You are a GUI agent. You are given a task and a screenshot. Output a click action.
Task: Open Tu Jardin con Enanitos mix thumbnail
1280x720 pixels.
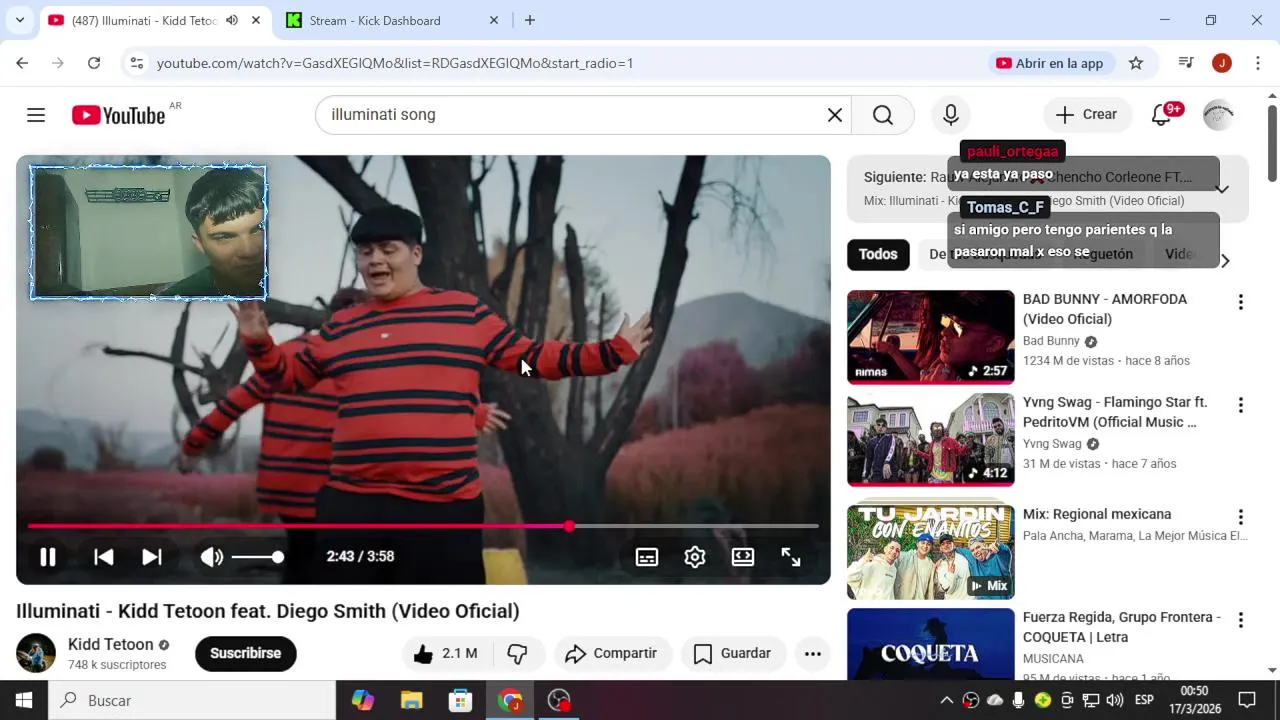[930, 552]
